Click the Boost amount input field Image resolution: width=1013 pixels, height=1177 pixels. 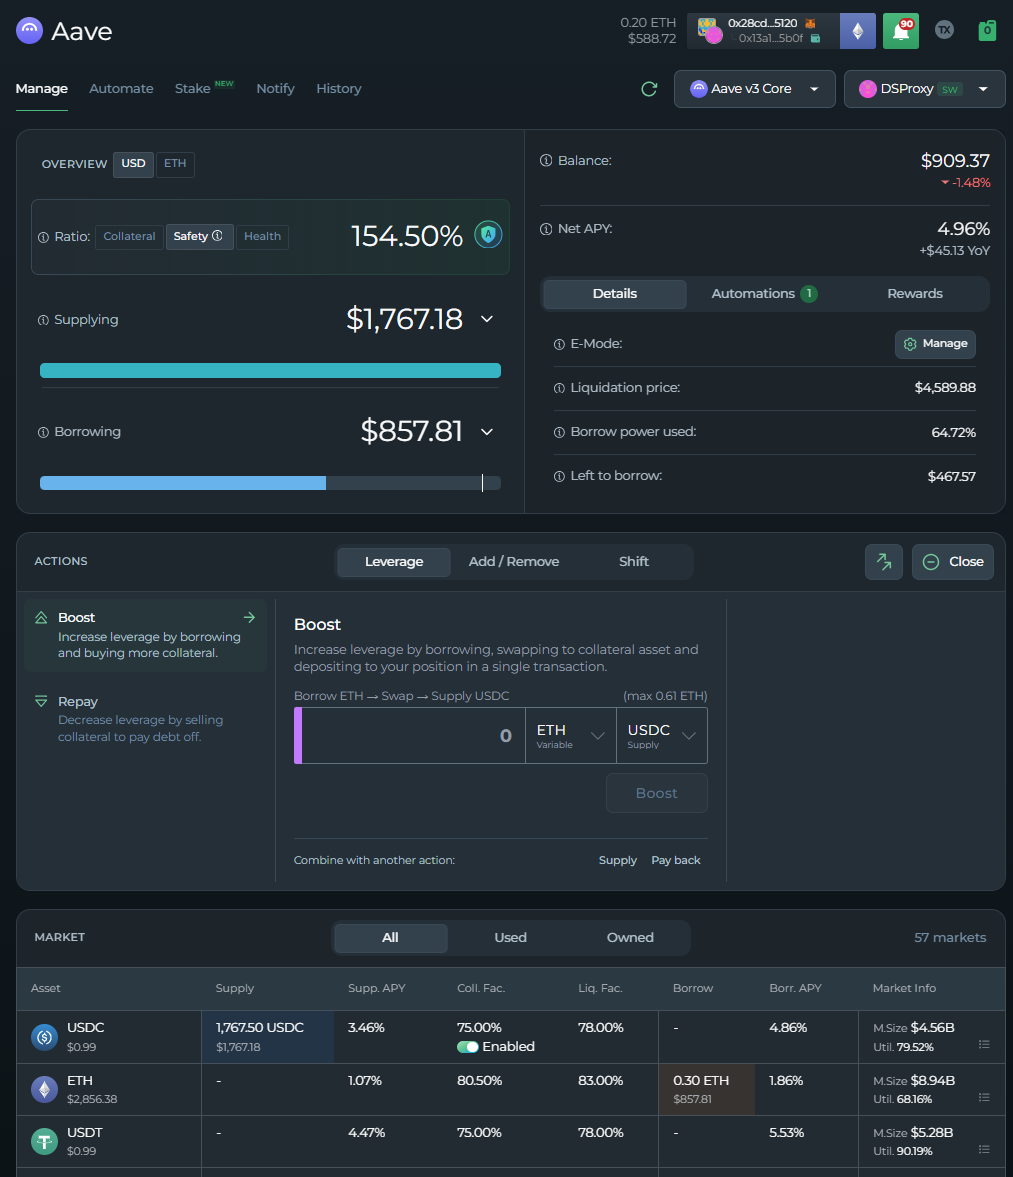pyautogui.click(x=410, y=736)
